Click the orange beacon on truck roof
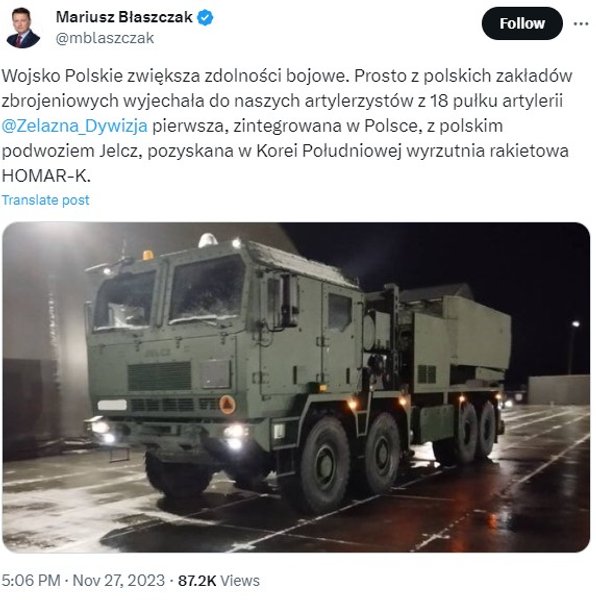Screen dimensions: 596x600 tap(148, 255)
